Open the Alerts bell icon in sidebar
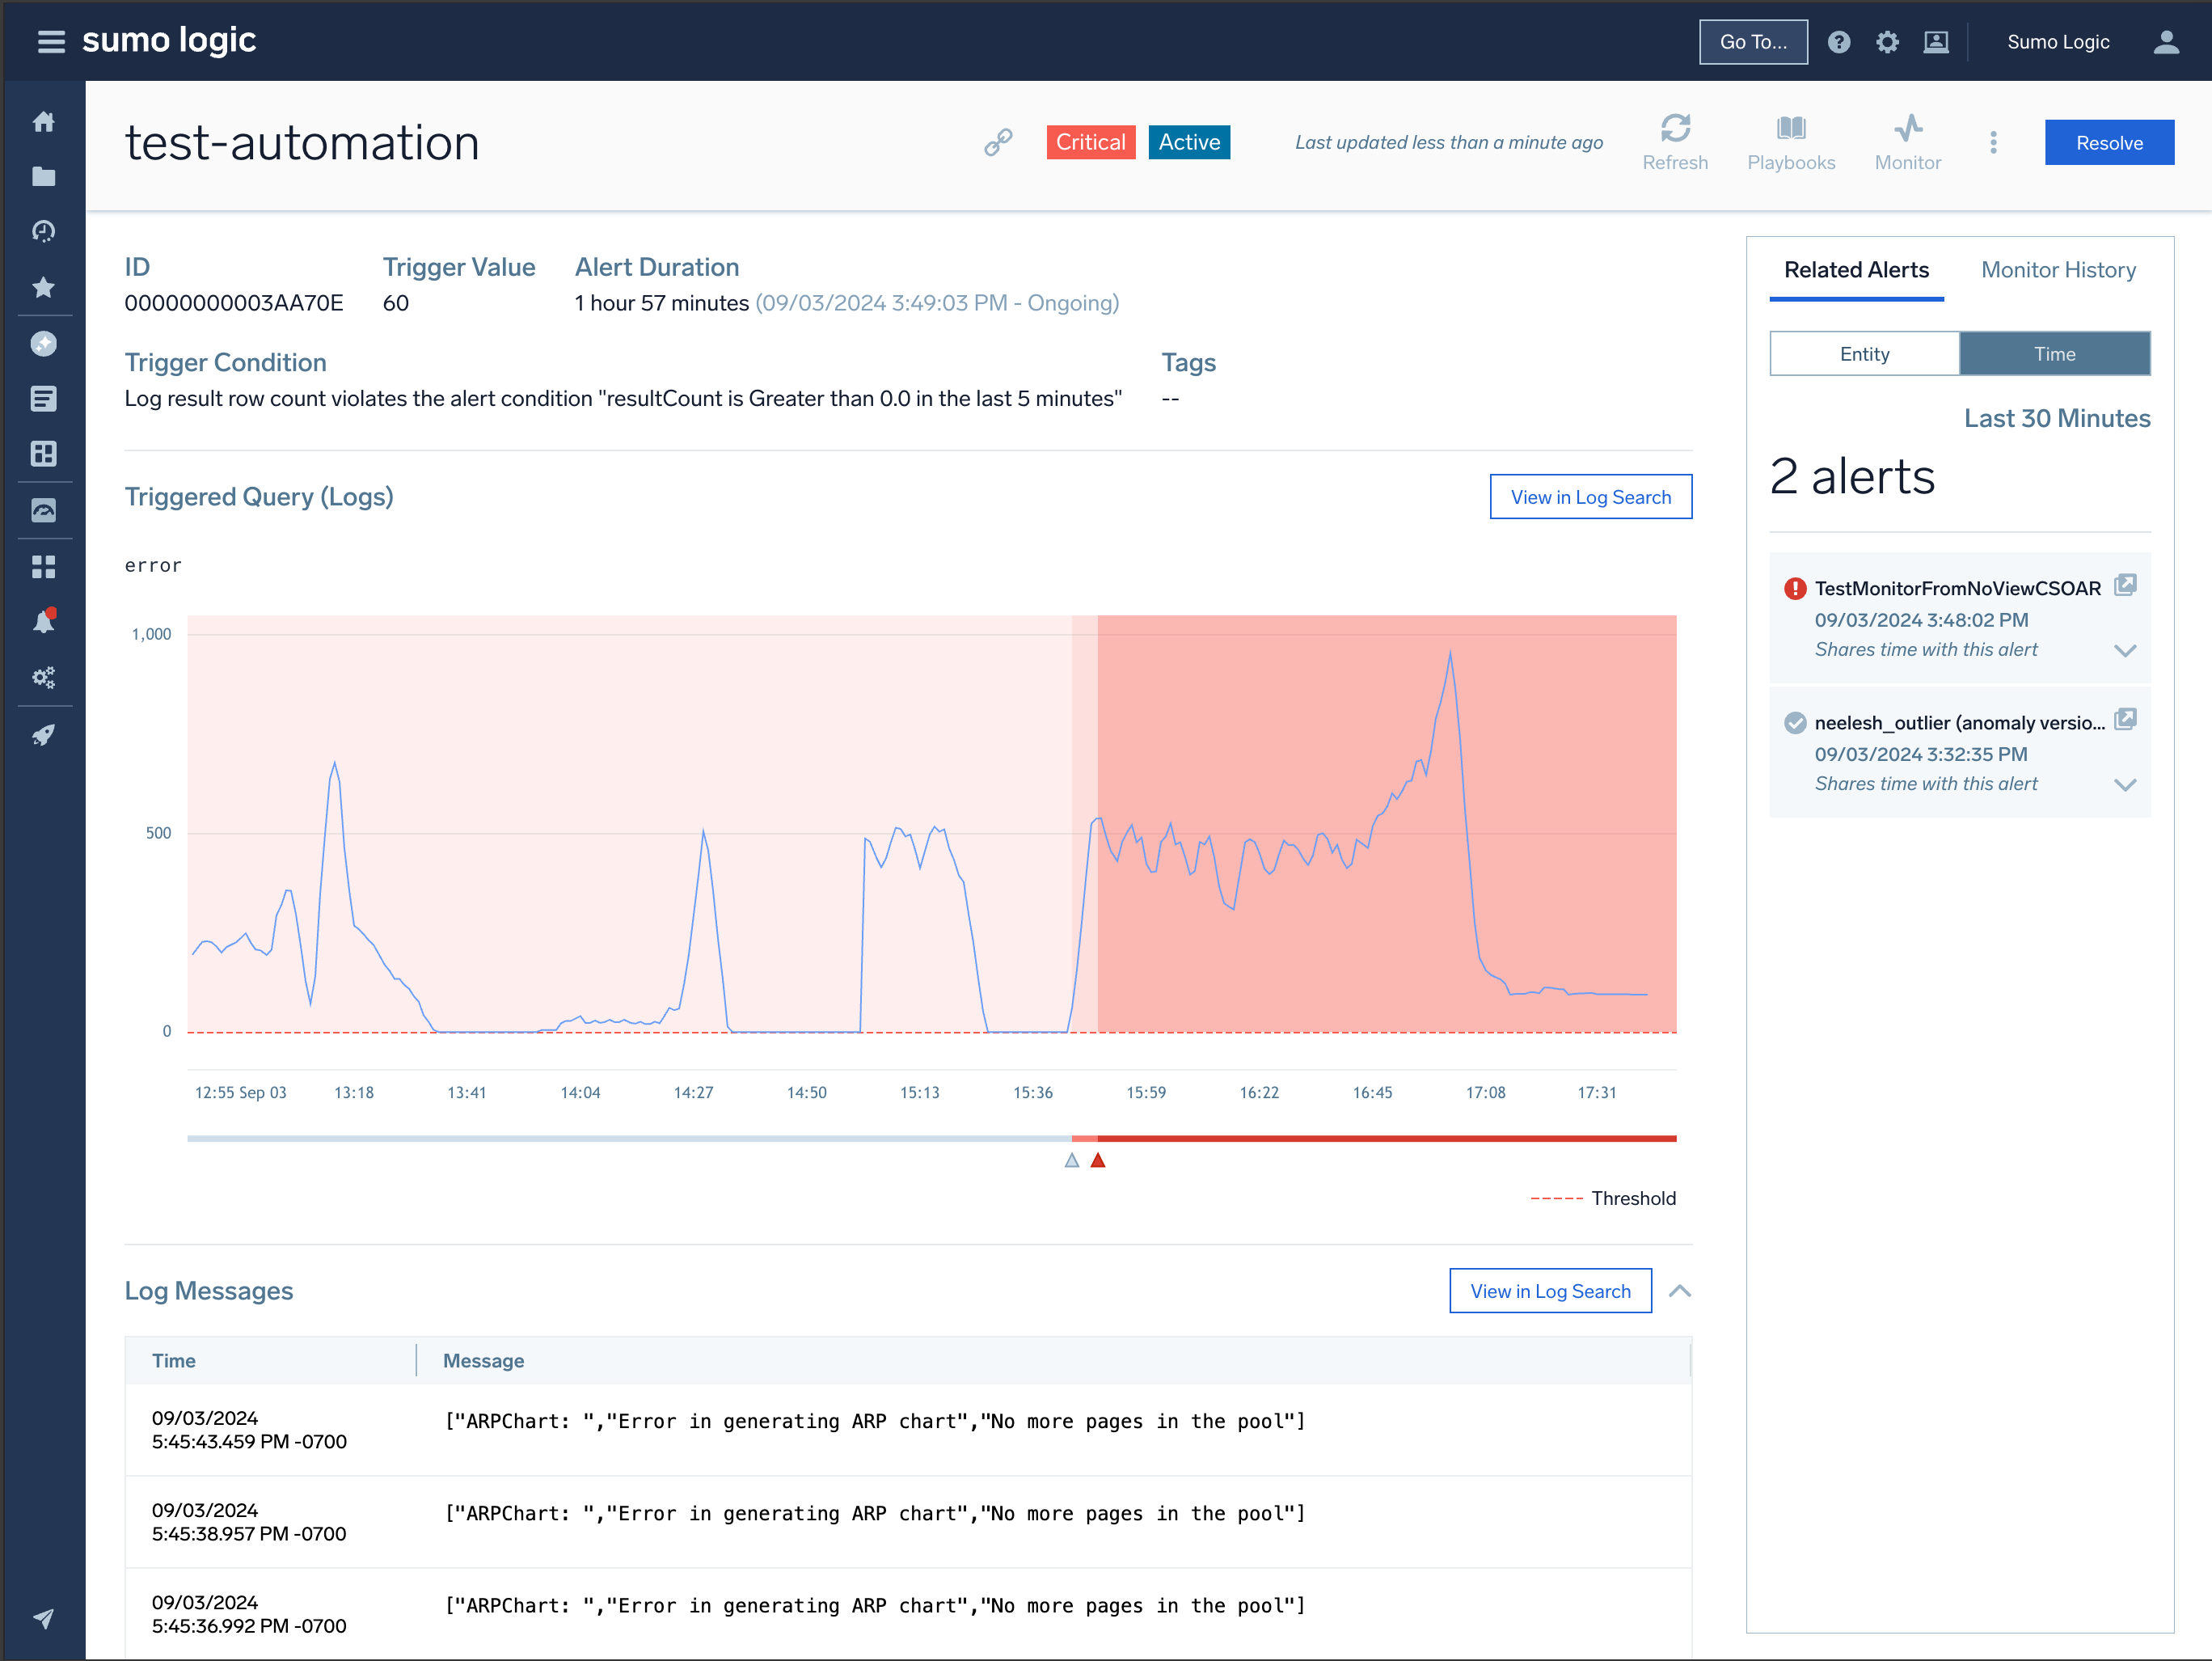 (x=44, y=621)
